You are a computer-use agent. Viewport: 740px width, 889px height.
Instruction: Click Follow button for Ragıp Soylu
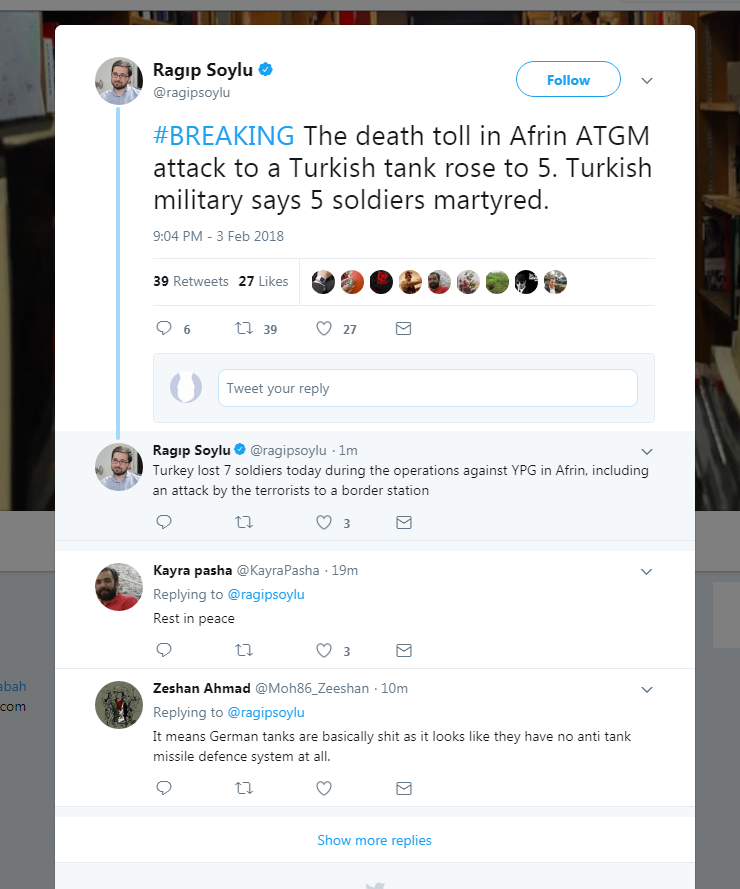(x=568, y=80)
